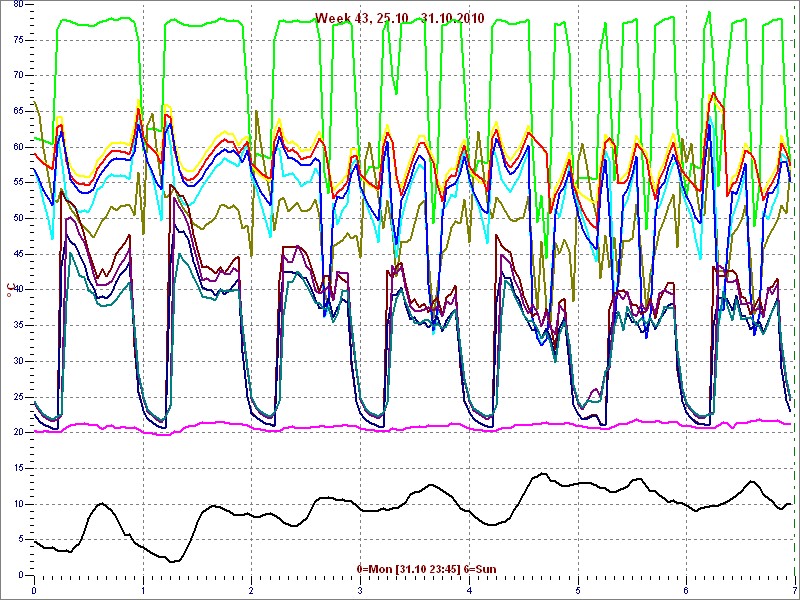Select the '50' temperature axis label
800x600 pixels.
(x=17, y=218)
